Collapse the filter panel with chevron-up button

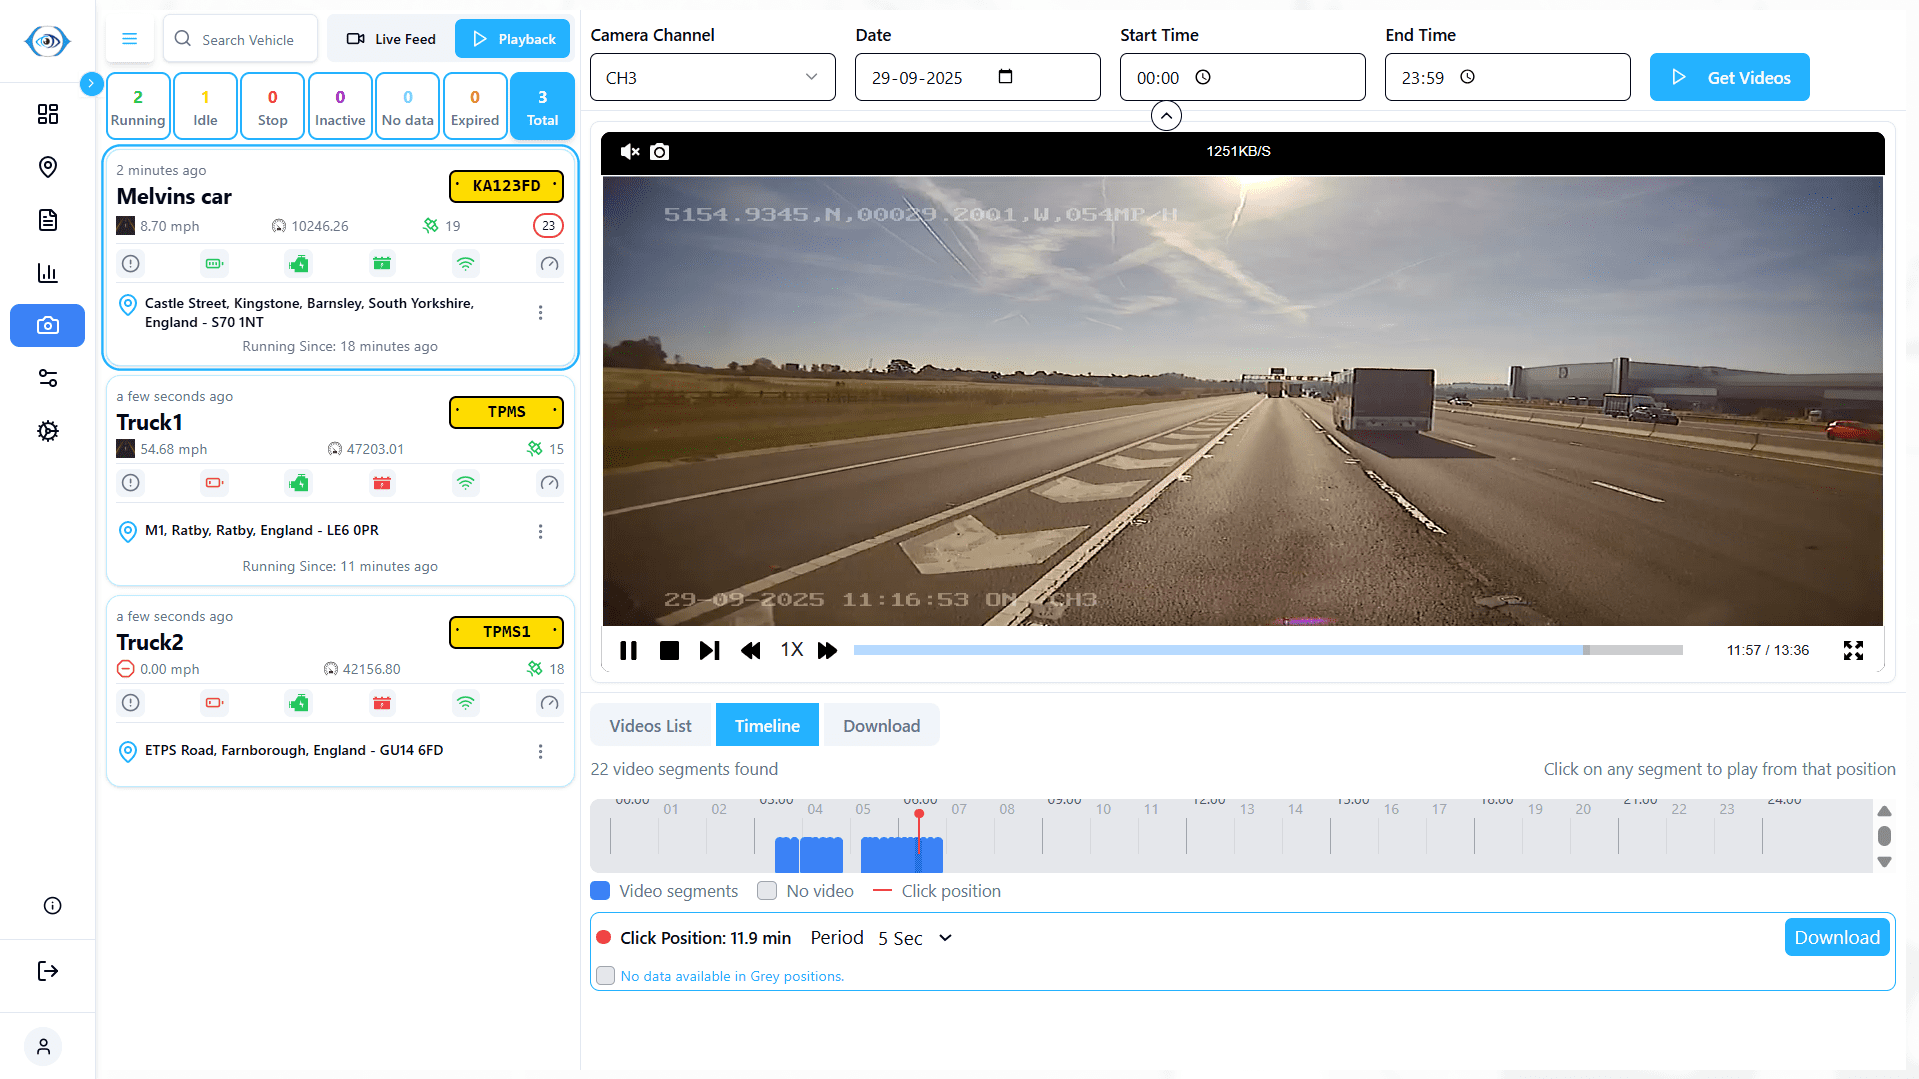pos(1165,116)
